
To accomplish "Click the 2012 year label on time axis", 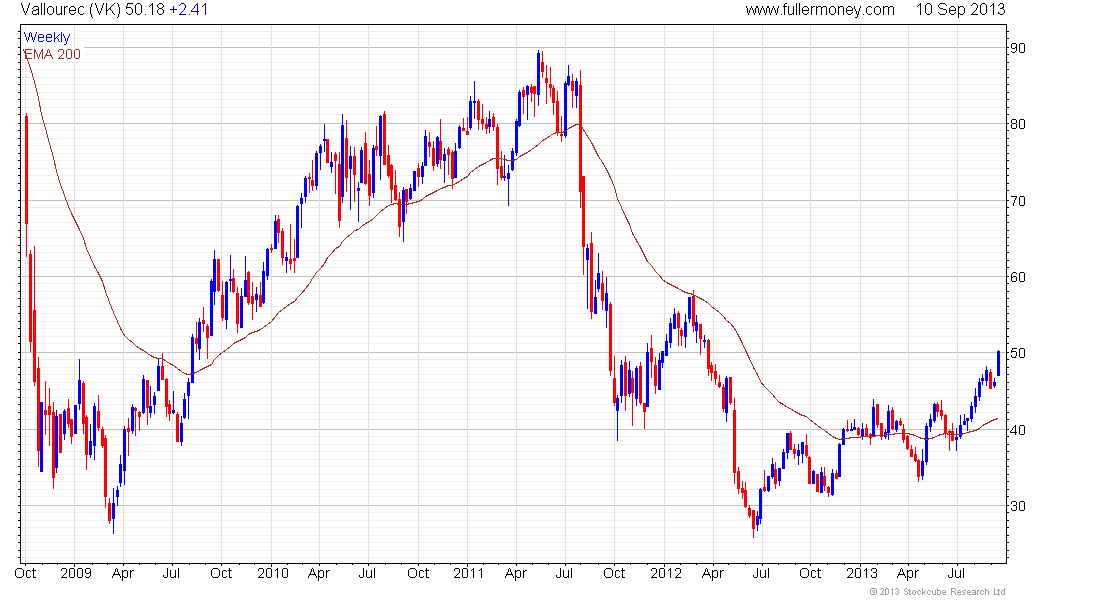I will click(x=666, y=573).
